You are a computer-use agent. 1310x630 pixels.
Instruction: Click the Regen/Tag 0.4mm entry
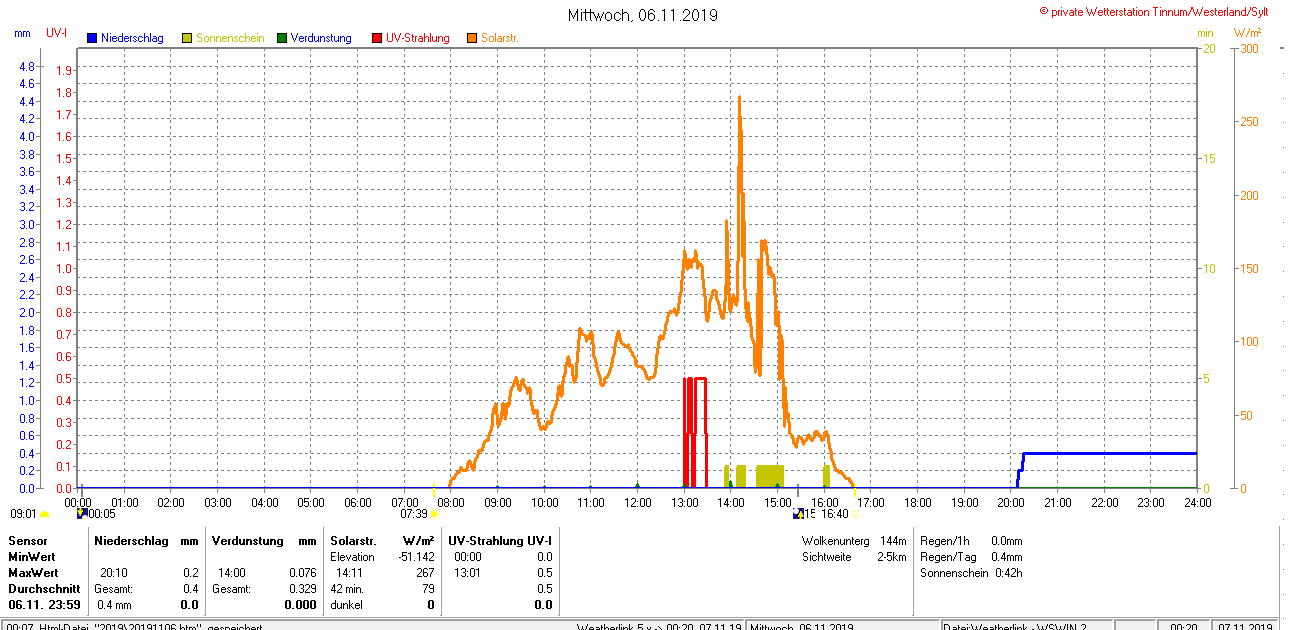pos(971,557)
